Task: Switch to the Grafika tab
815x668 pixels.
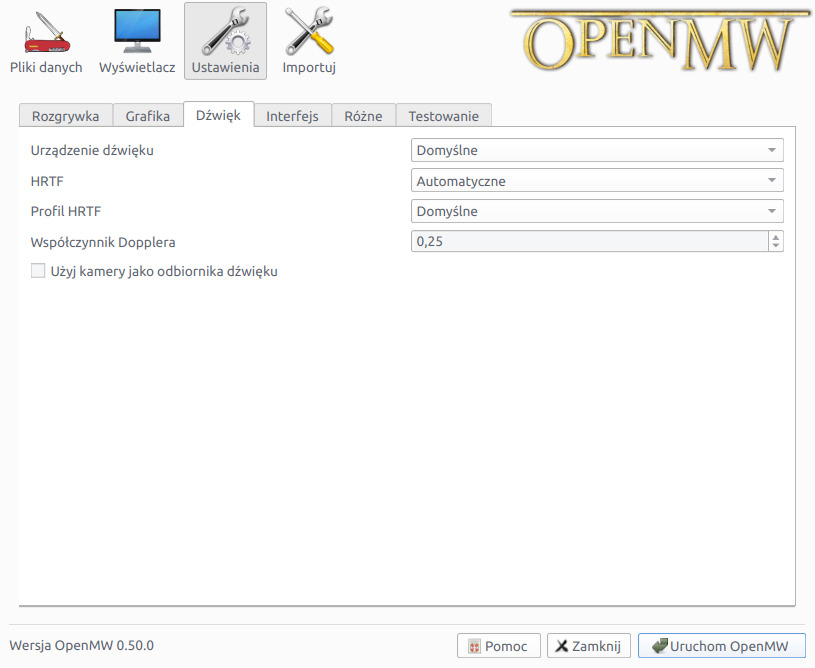Action: coord(148,116)
